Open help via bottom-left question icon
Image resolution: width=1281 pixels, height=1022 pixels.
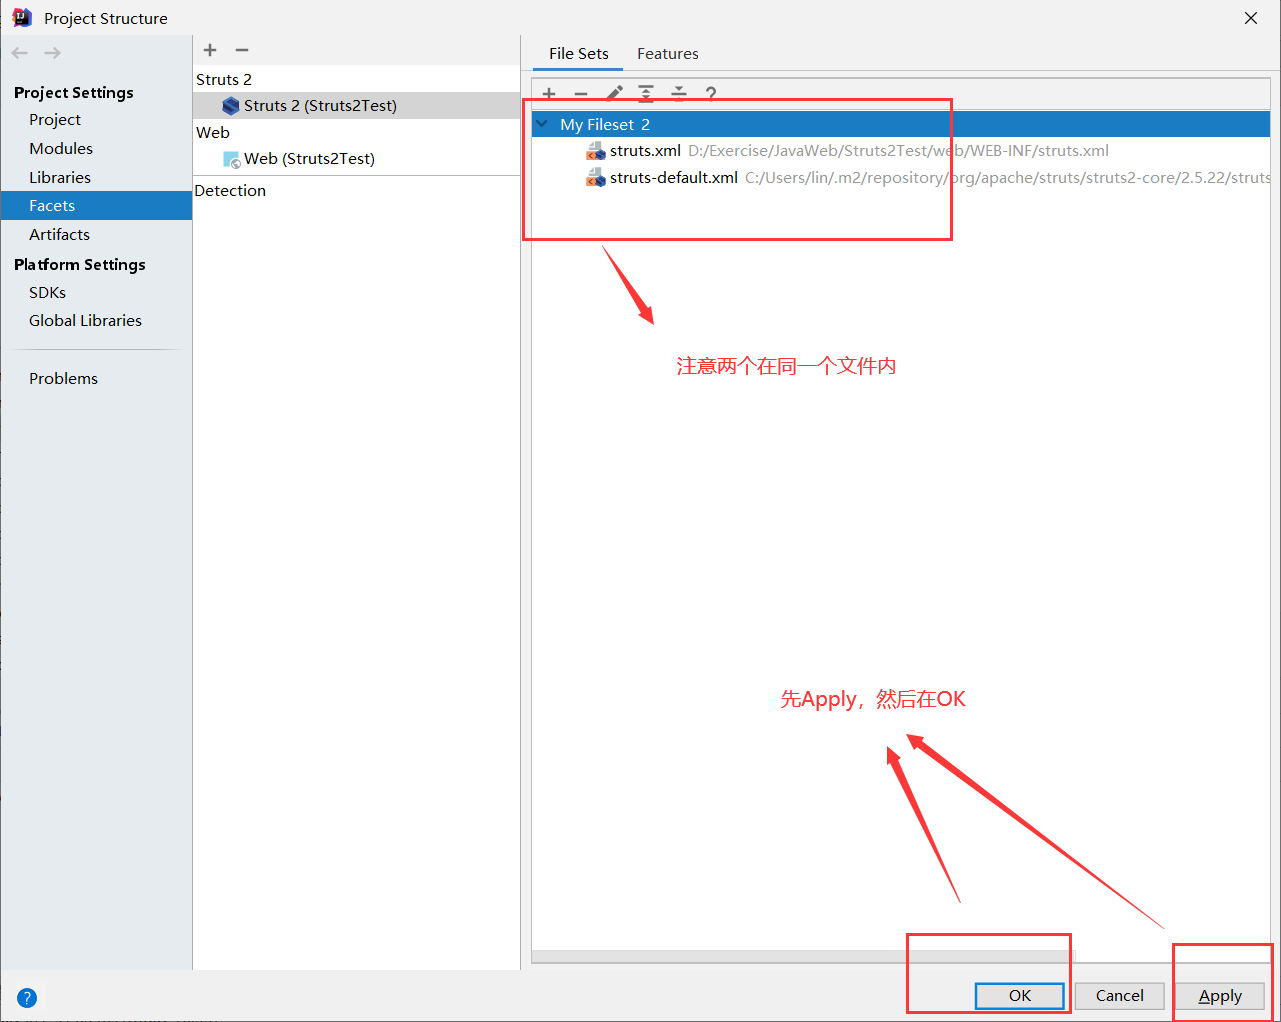click(x=27, y=997)
